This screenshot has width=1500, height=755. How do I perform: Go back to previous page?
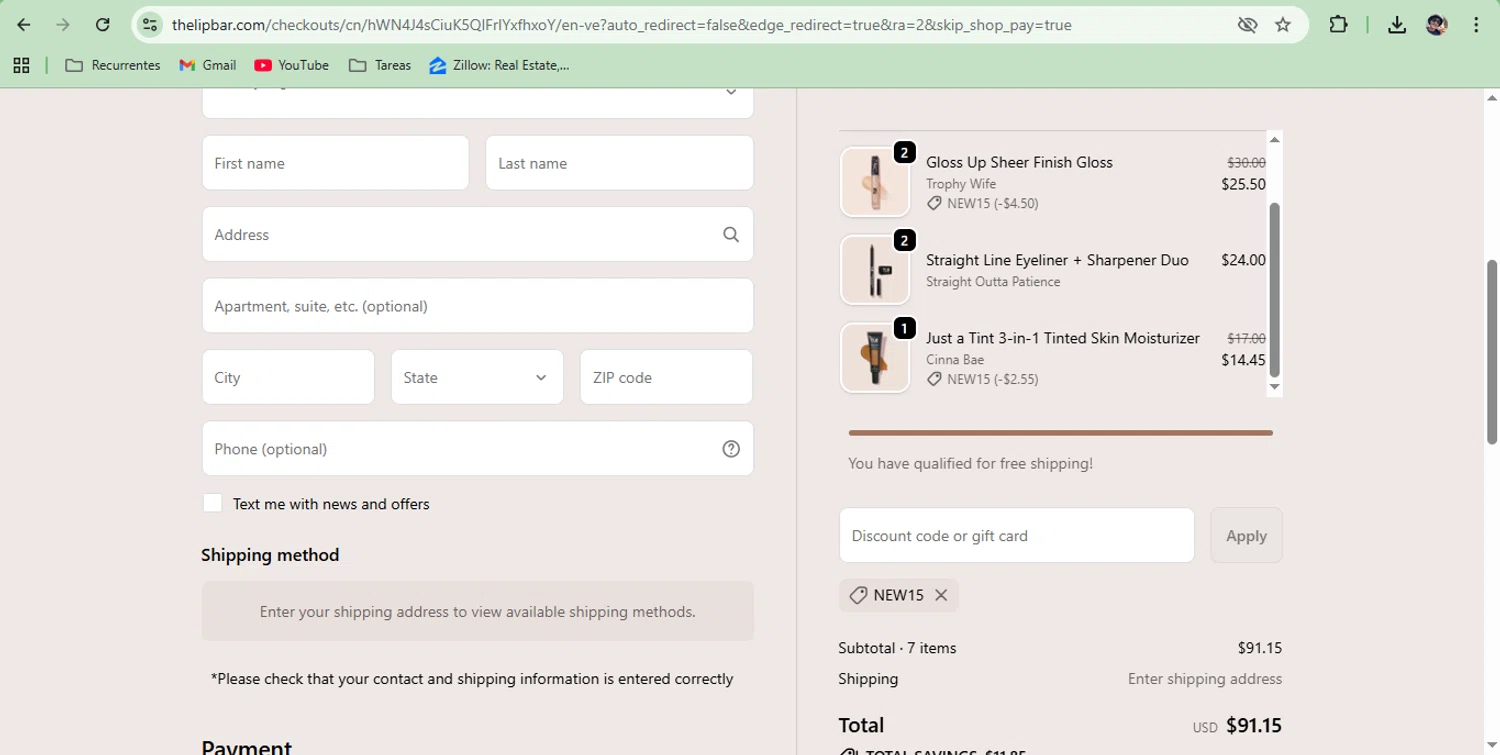click(24, 25)
